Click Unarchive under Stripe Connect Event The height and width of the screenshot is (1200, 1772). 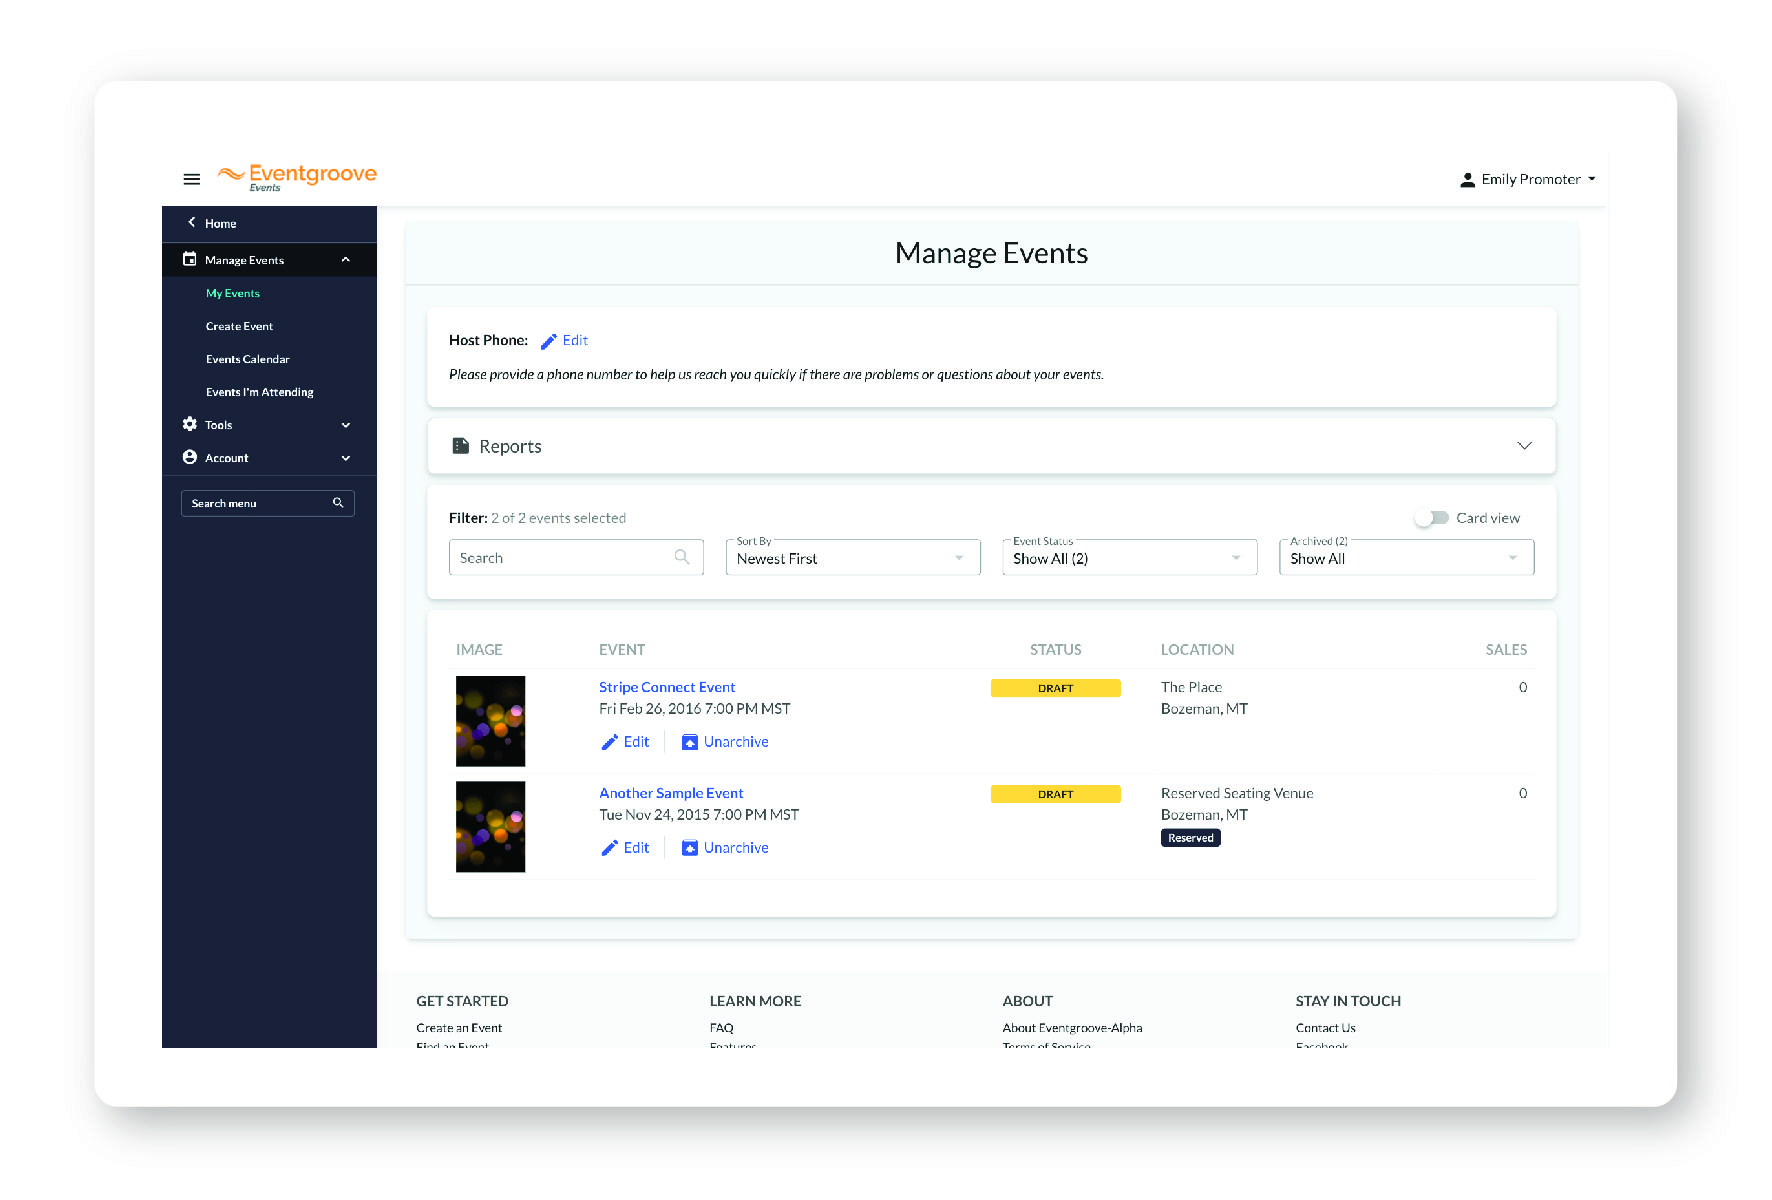[736, 742]
